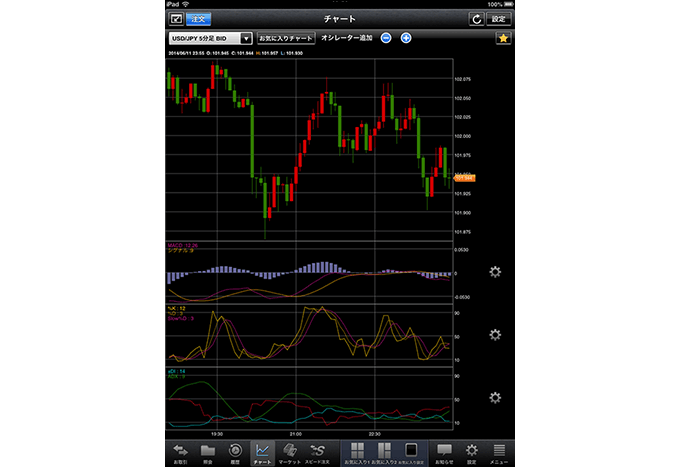Open the メニュー menu list
680x467 pixels.
(498, 452)
